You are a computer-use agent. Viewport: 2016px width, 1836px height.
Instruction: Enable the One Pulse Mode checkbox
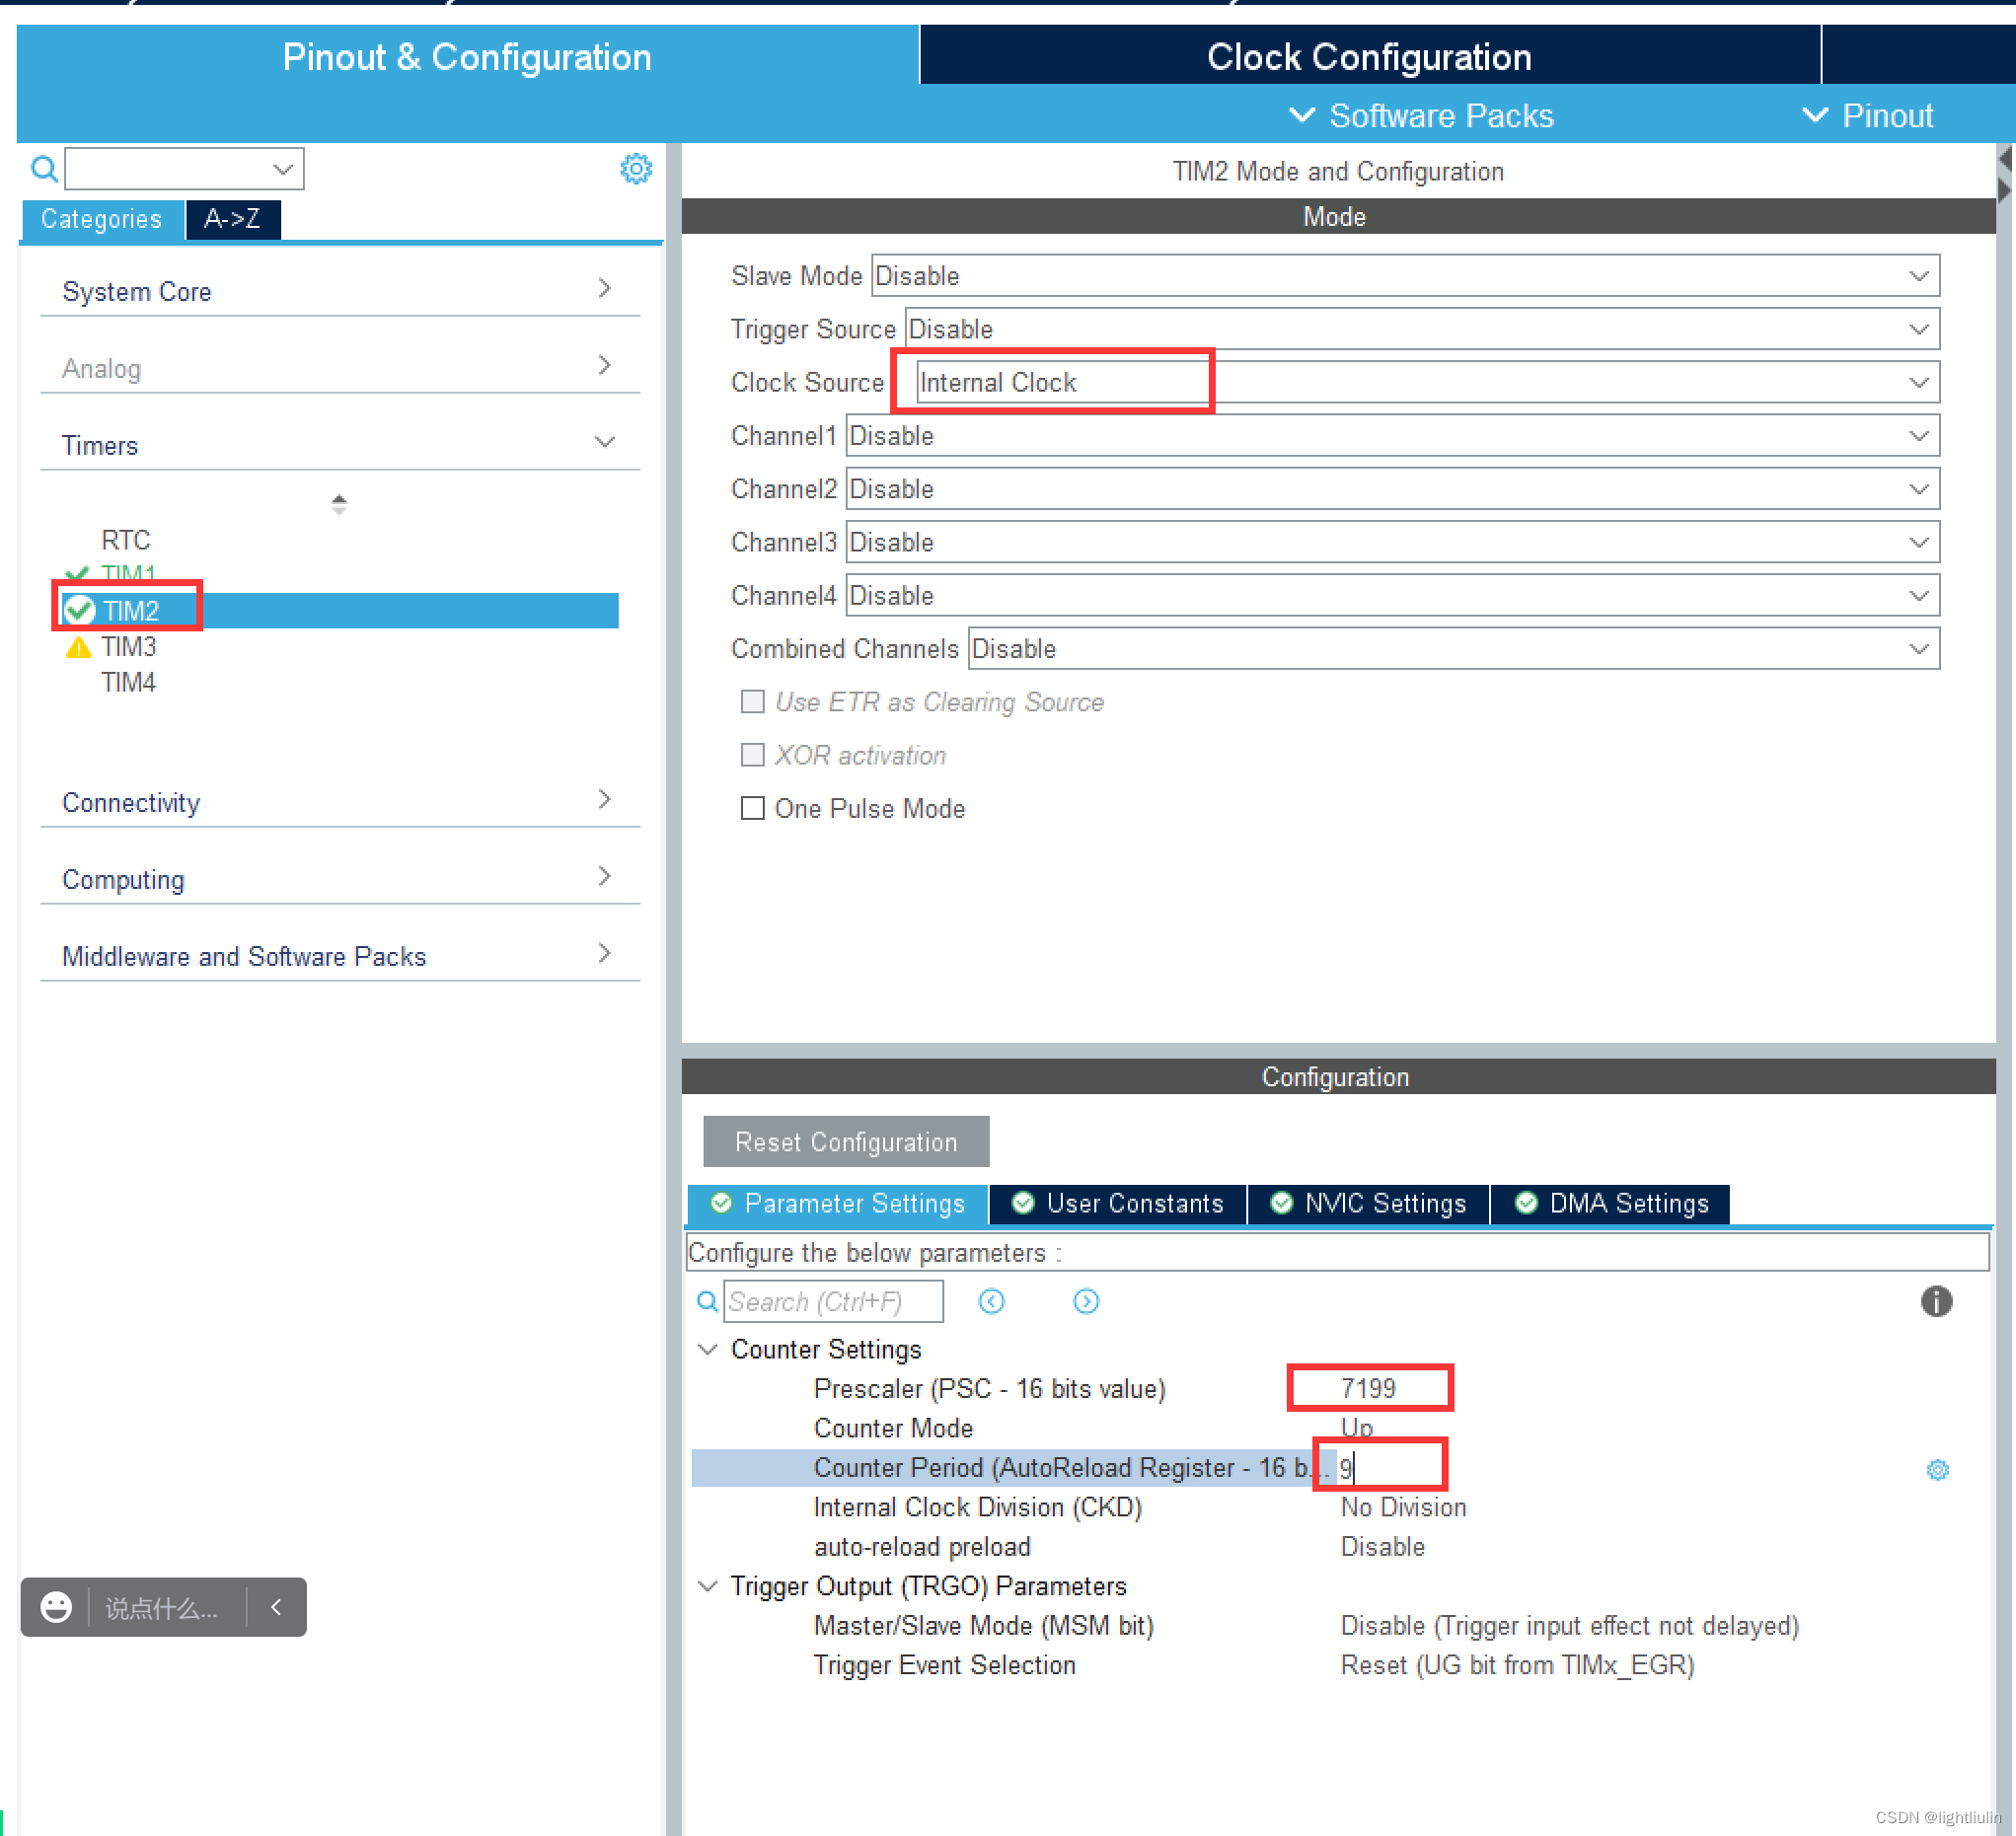(x=752, y=808)
